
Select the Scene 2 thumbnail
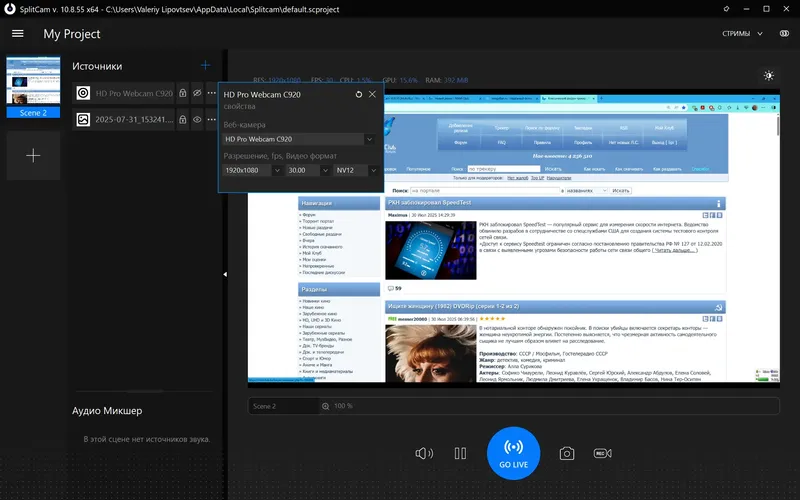[x=33, y=87]
